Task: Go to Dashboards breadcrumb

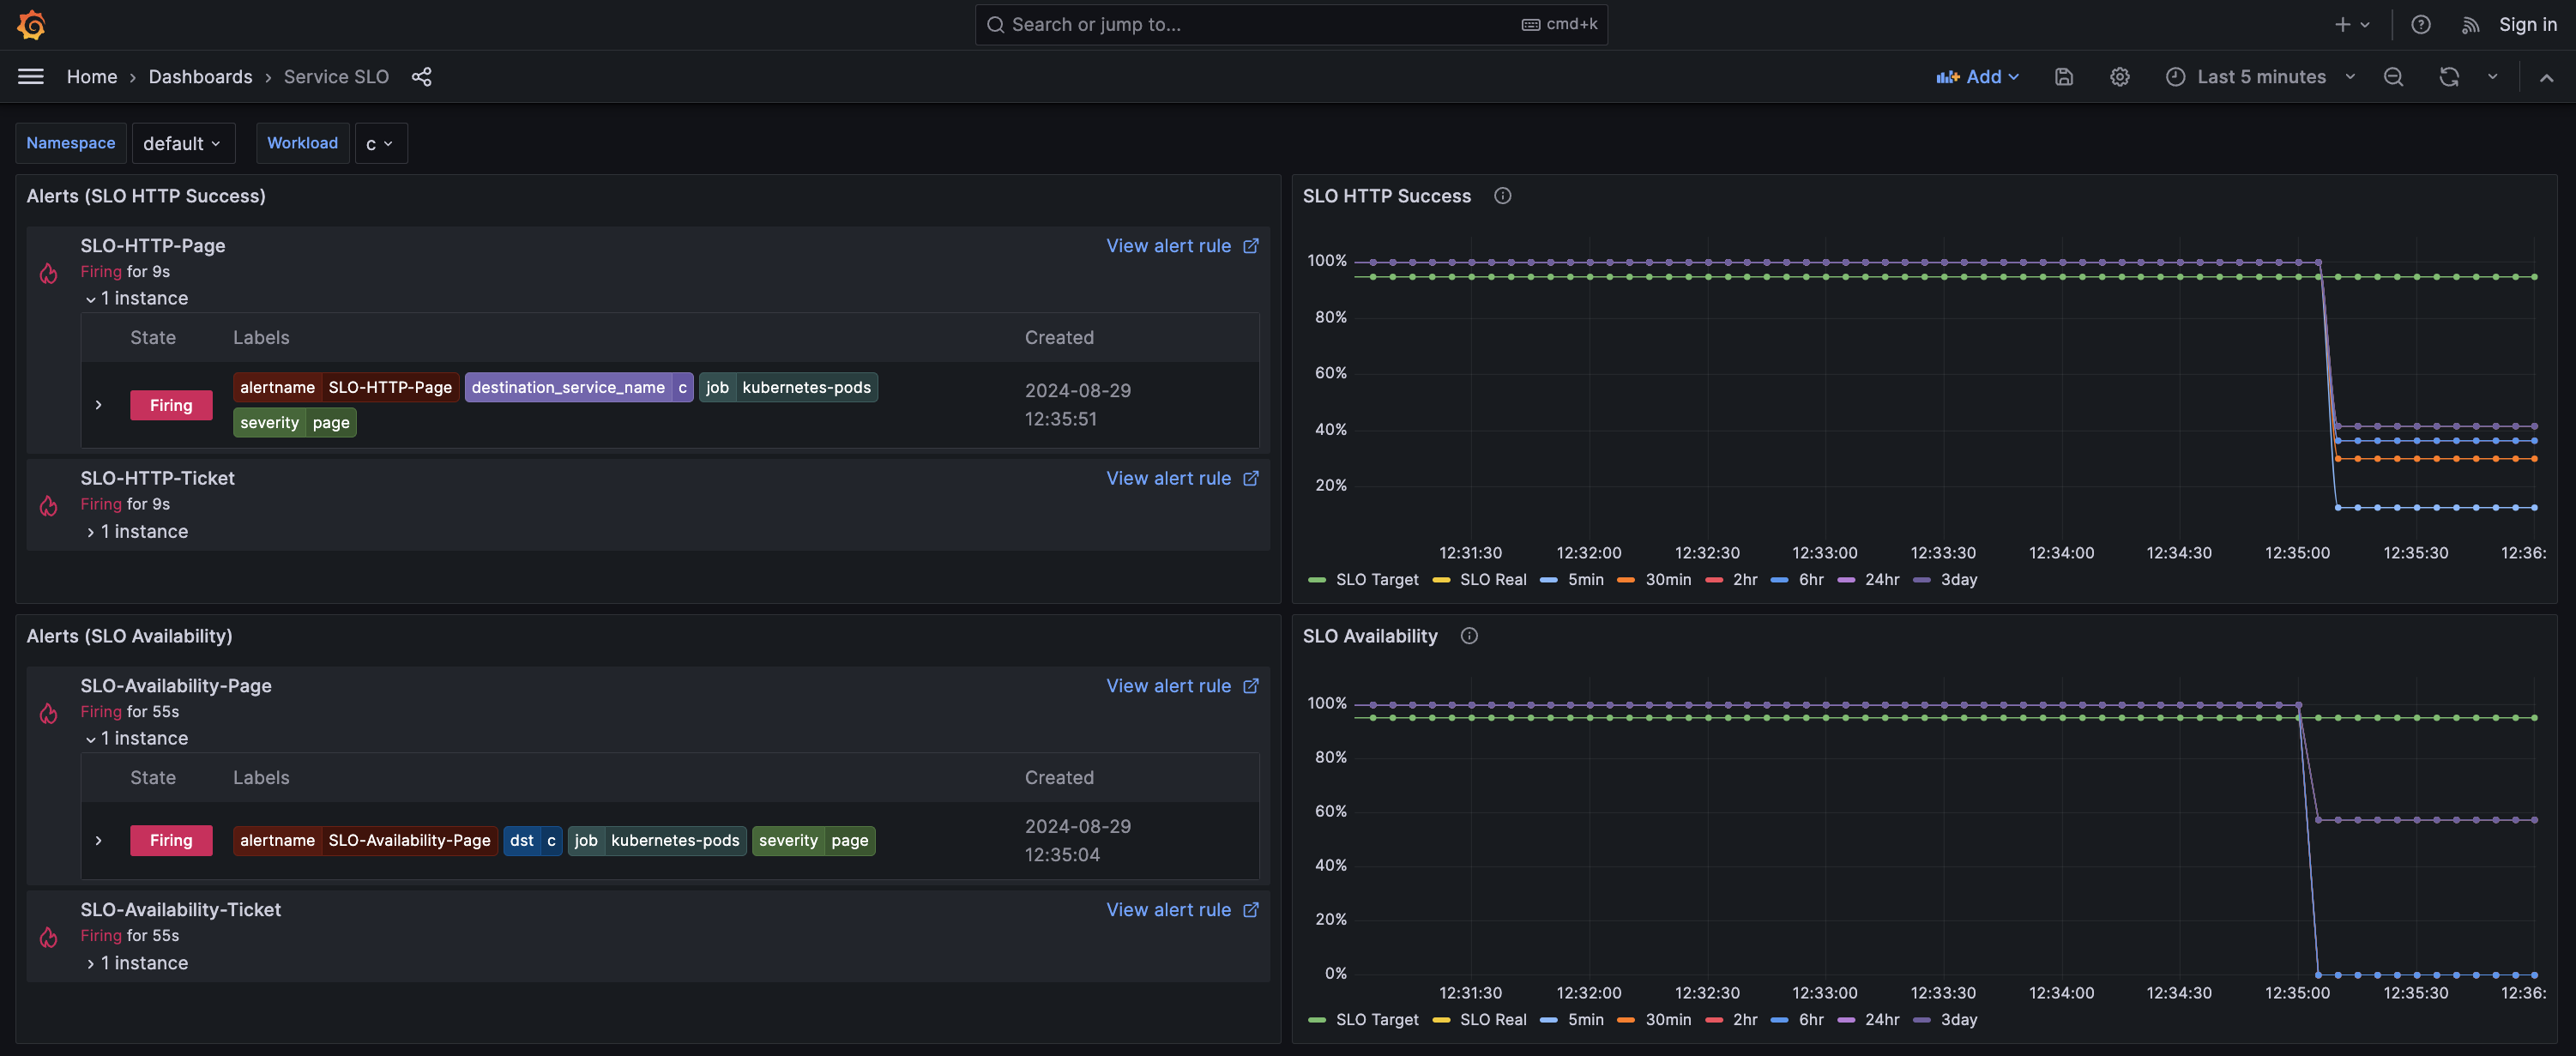Action: (x=200, y=77)
